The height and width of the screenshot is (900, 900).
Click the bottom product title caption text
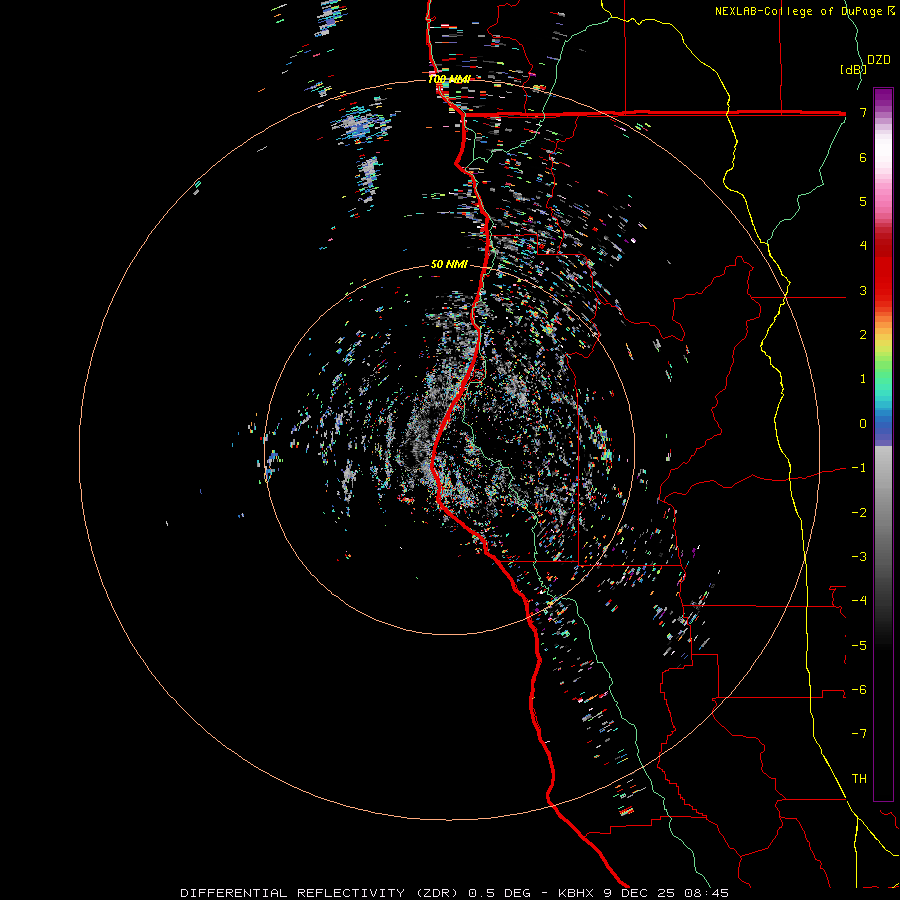[455, 893]
